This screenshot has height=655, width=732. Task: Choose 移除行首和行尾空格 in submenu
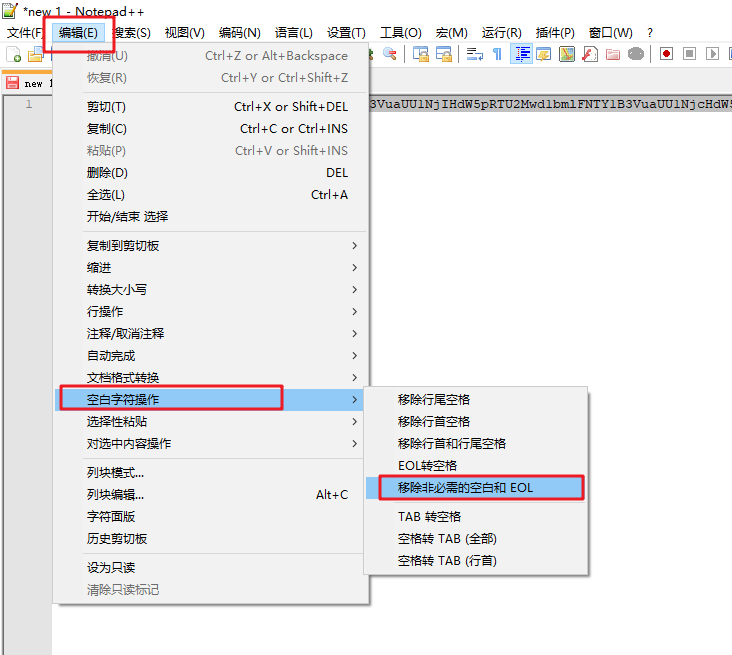tap(476, 444)
